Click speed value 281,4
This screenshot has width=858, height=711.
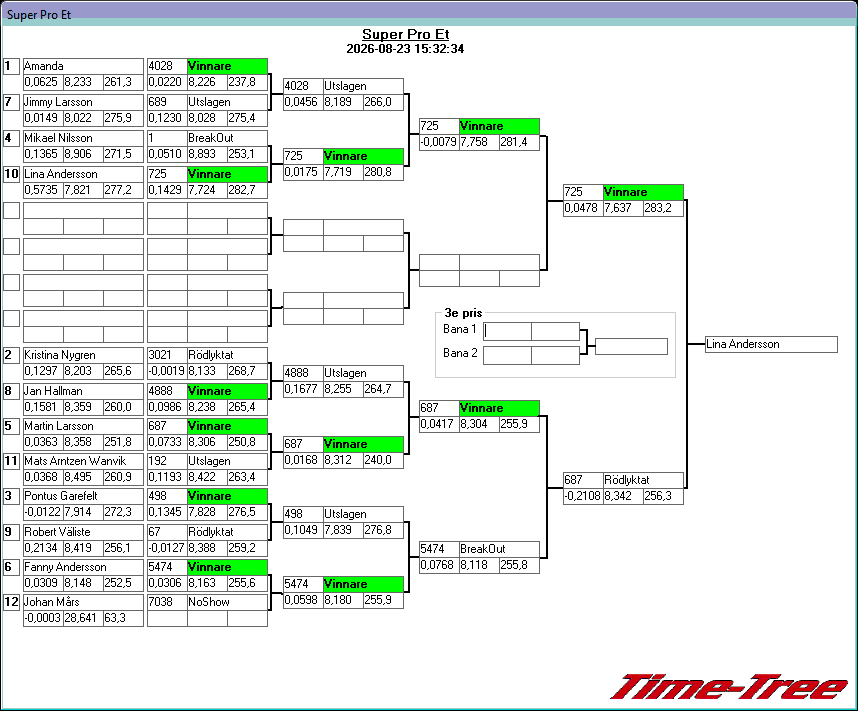click(519, 142)
